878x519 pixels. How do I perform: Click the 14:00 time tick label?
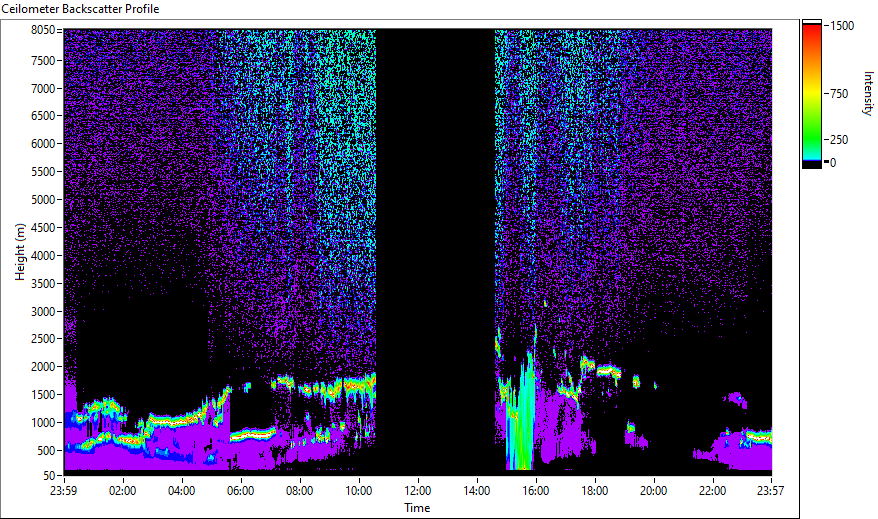click(477, 491)
